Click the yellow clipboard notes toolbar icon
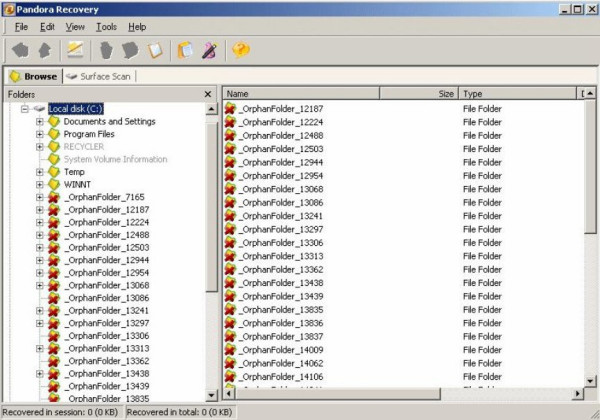The width and height of the screenshot is (600, 420). tap(184, 50)
